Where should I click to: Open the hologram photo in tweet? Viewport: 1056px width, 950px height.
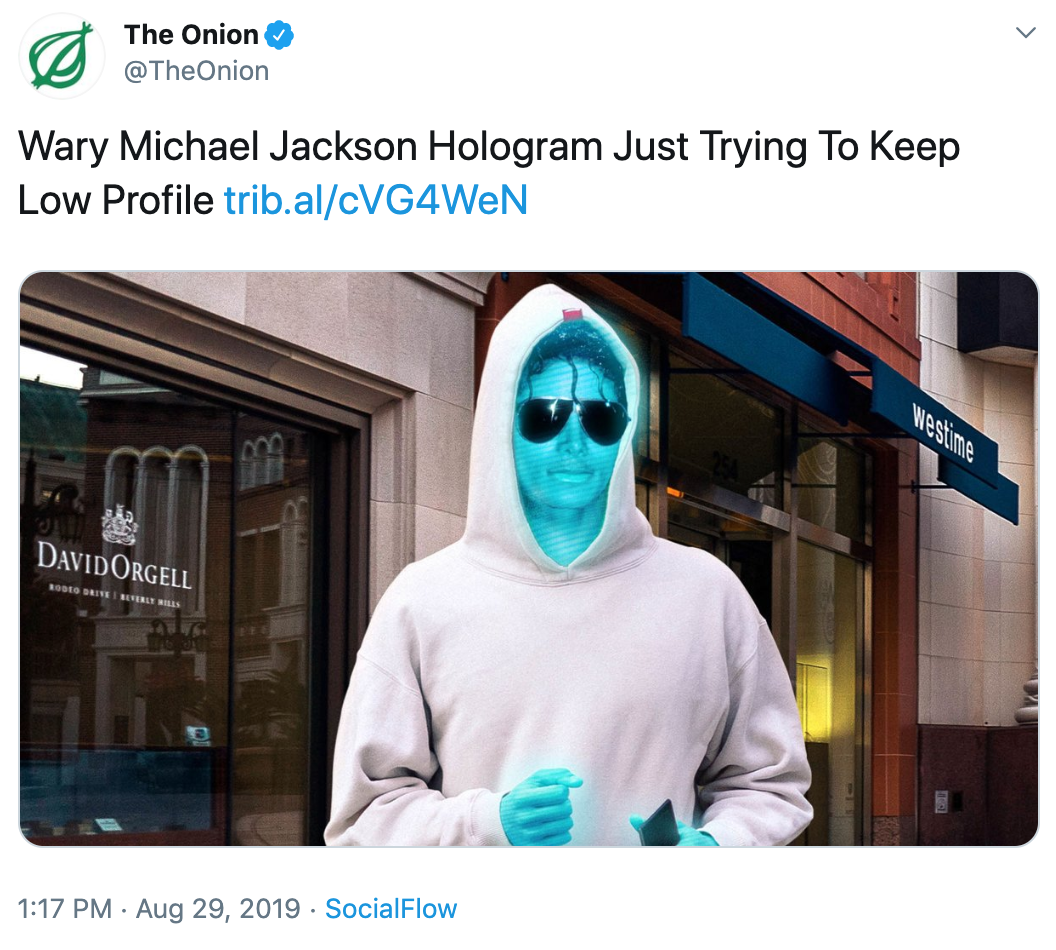pyautogui.click(x=529, y=559)
